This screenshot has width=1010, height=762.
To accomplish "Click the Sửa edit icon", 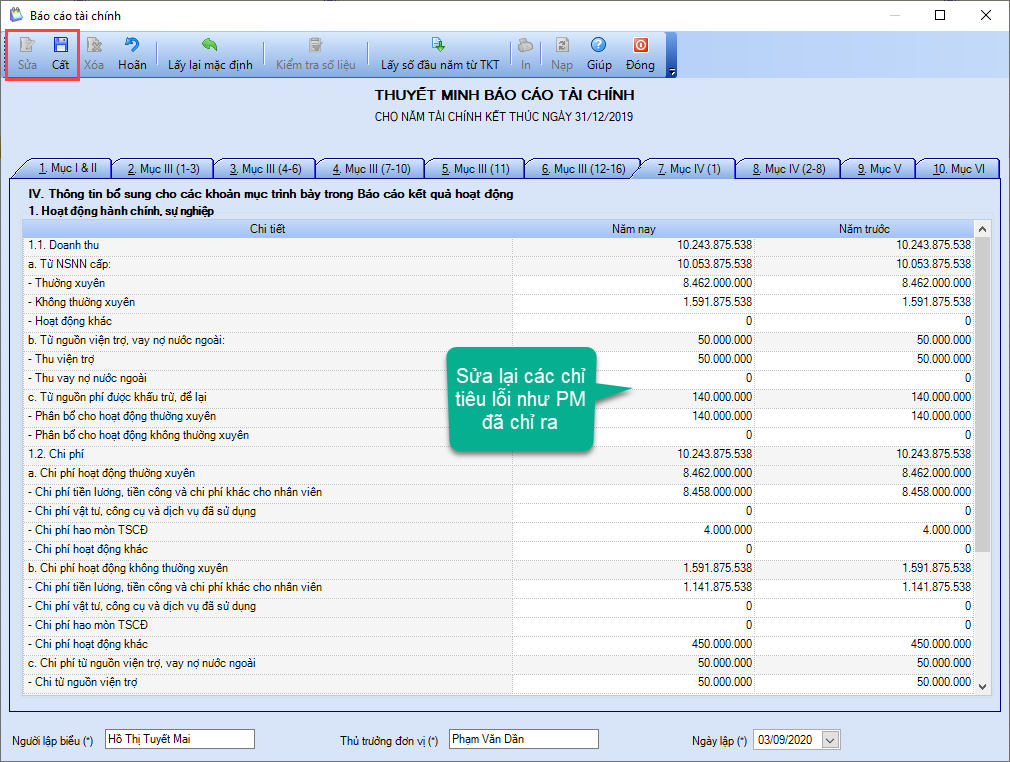I will (27, 54).
